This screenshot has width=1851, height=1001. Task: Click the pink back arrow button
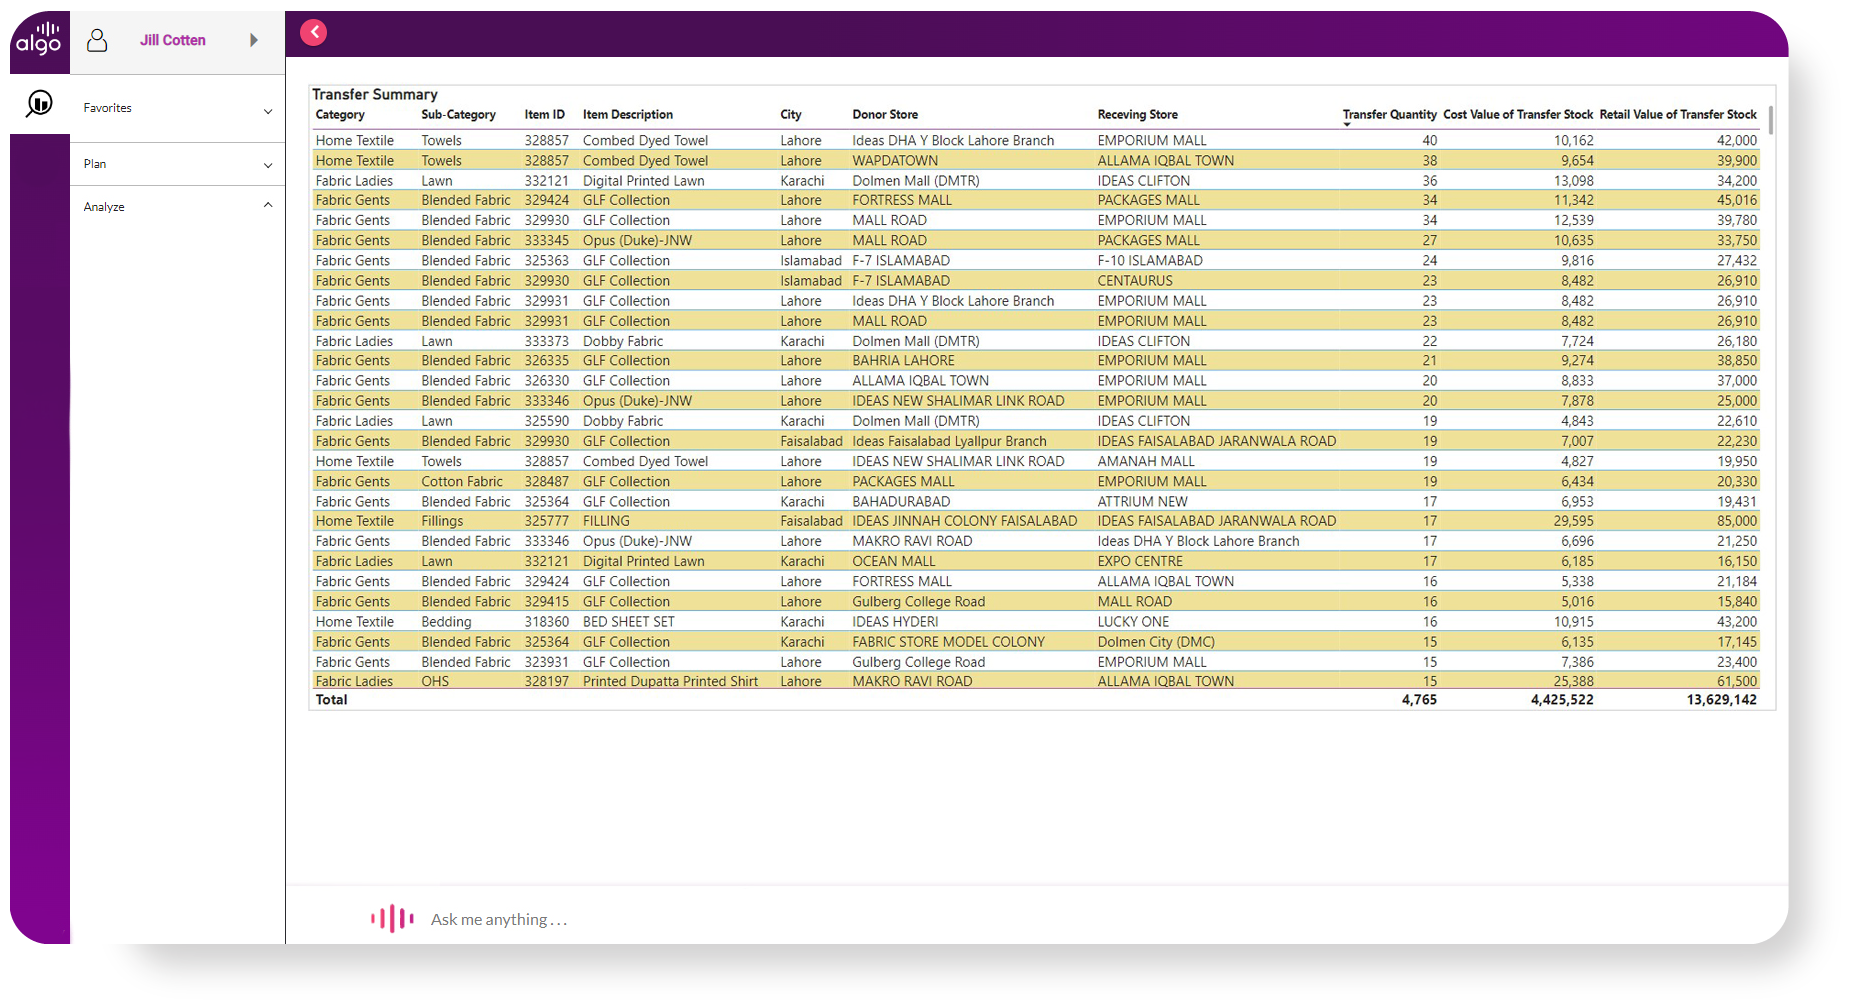pos(314,32)
